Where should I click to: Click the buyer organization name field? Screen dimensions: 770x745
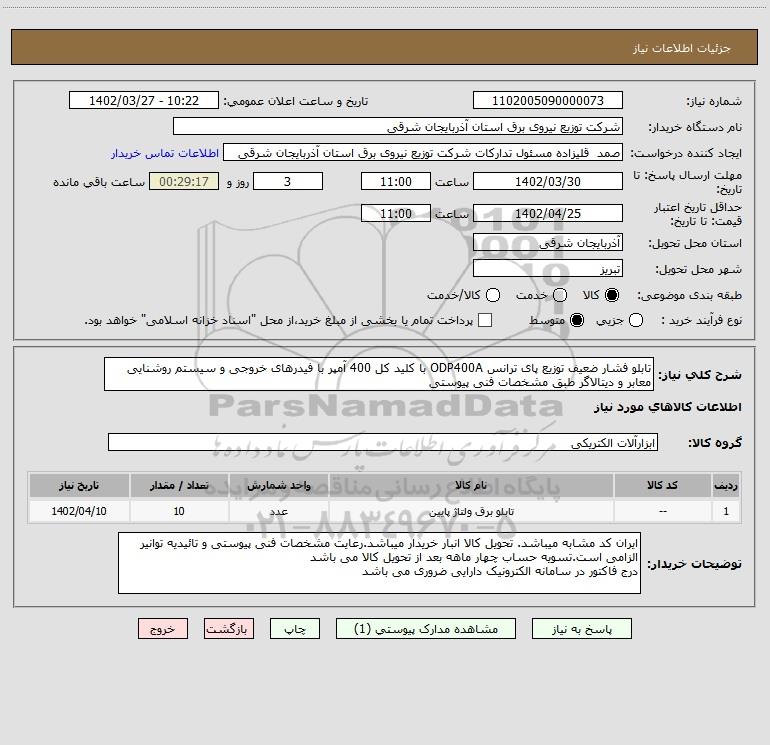click(398, 127)
